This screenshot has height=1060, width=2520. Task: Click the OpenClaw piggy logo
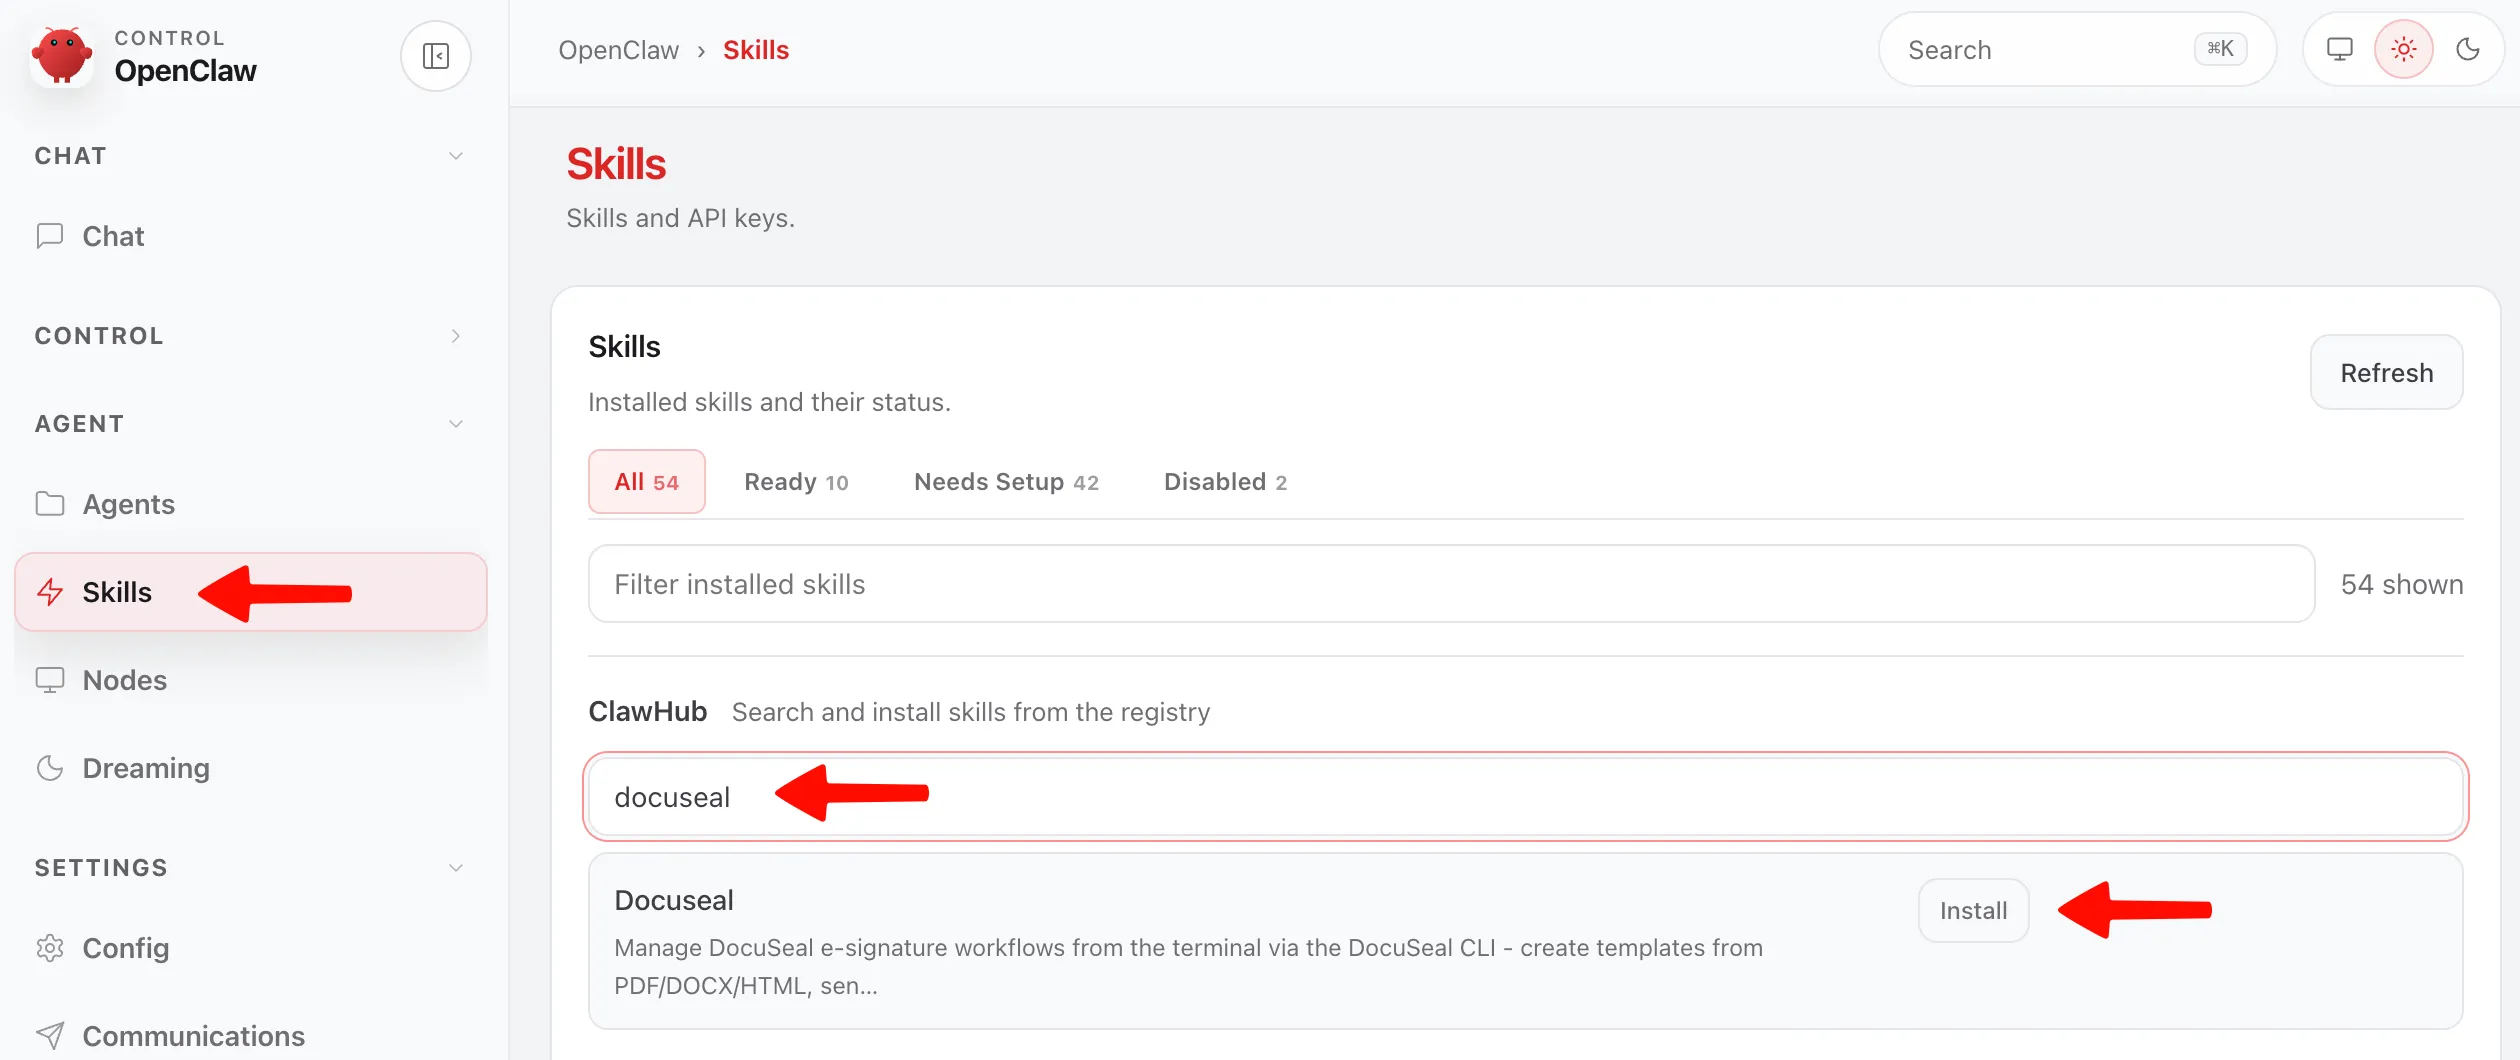click(x=62, y=55)
